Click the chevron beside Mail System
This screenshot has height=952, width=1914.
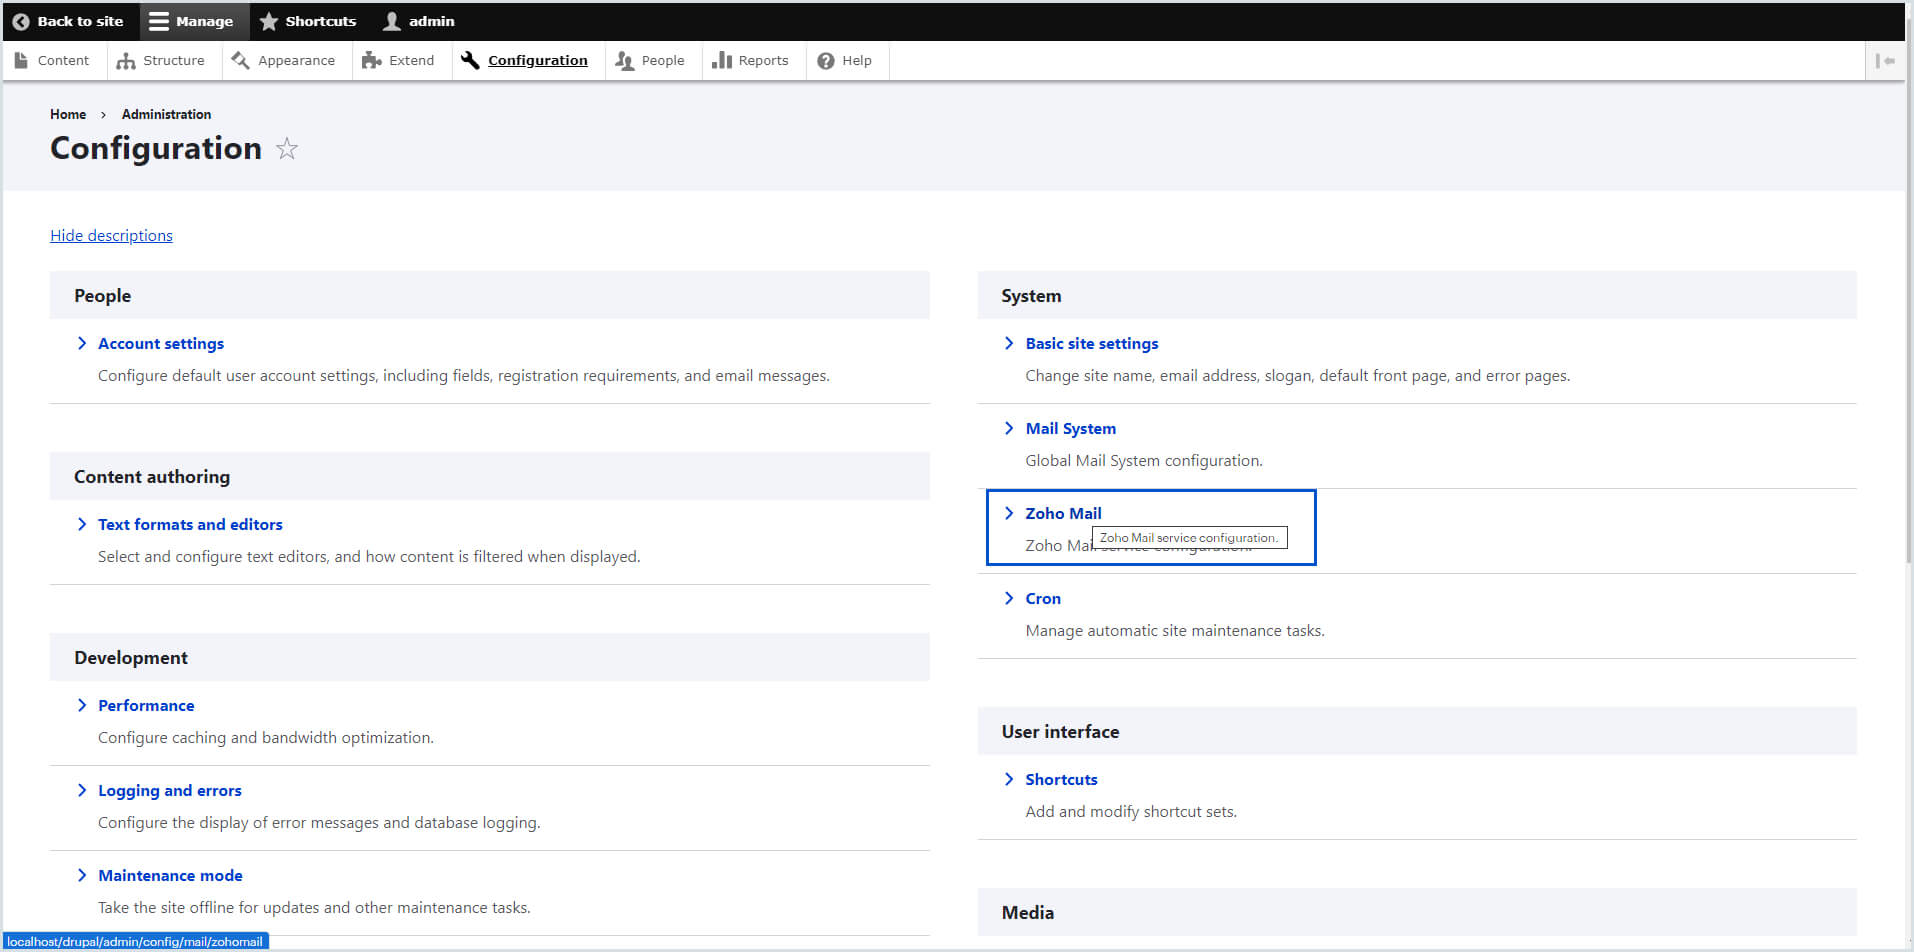pyautogui.click(x=1009, y=428)
